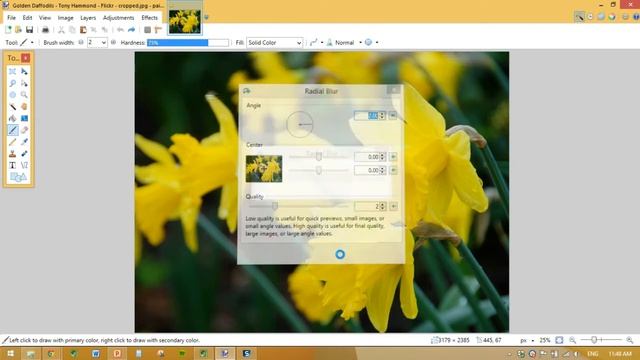The image size is (640, 360).
Task: Toggle the Layers window button
Action: click(601, 17)
